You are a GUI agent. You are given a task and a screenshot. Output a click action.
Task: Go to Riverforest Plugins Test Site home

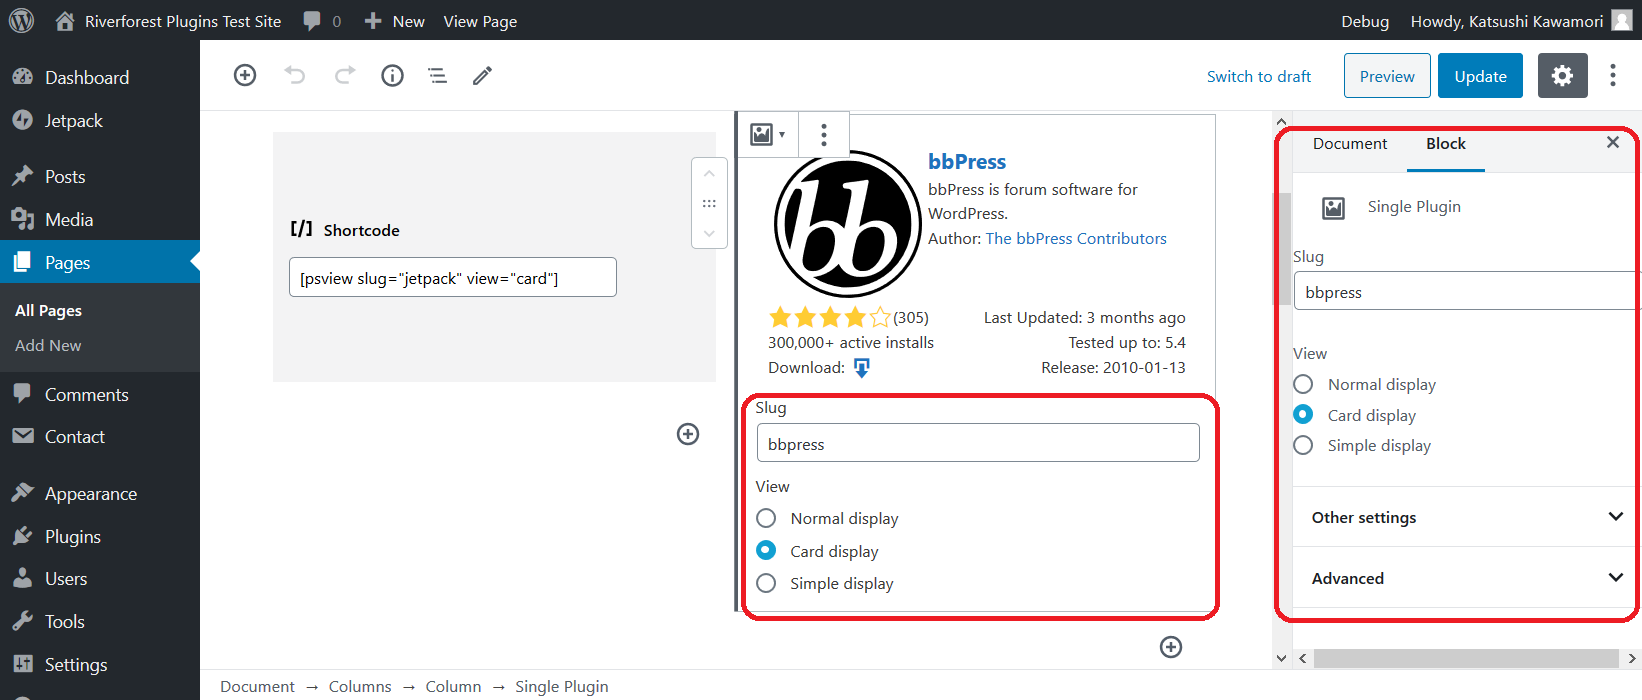pos(168,21)
